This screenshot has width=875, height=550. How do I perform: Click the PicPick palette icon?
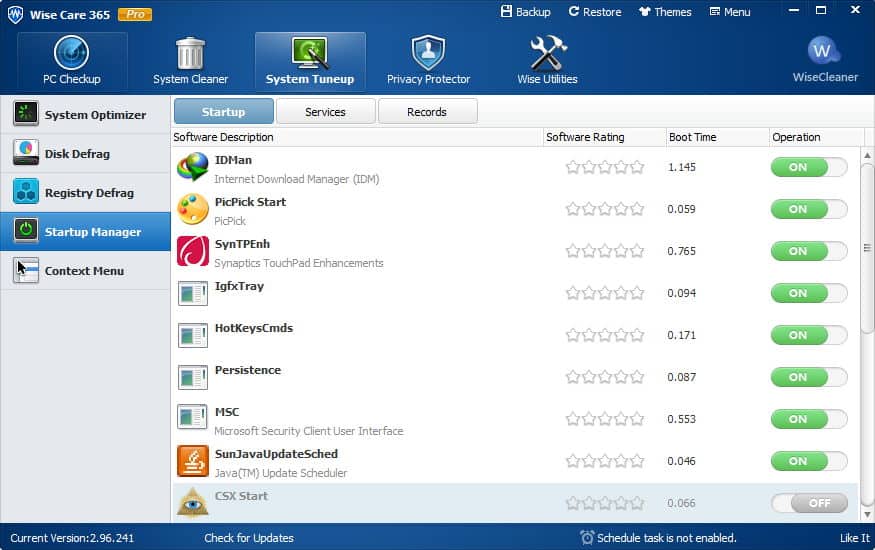pyautogui.click(x=193, y=209)
